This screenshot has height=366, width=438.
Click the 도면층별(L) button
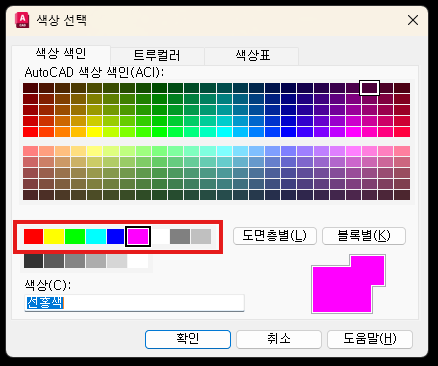pyautogui.click(x=275, y=236)
